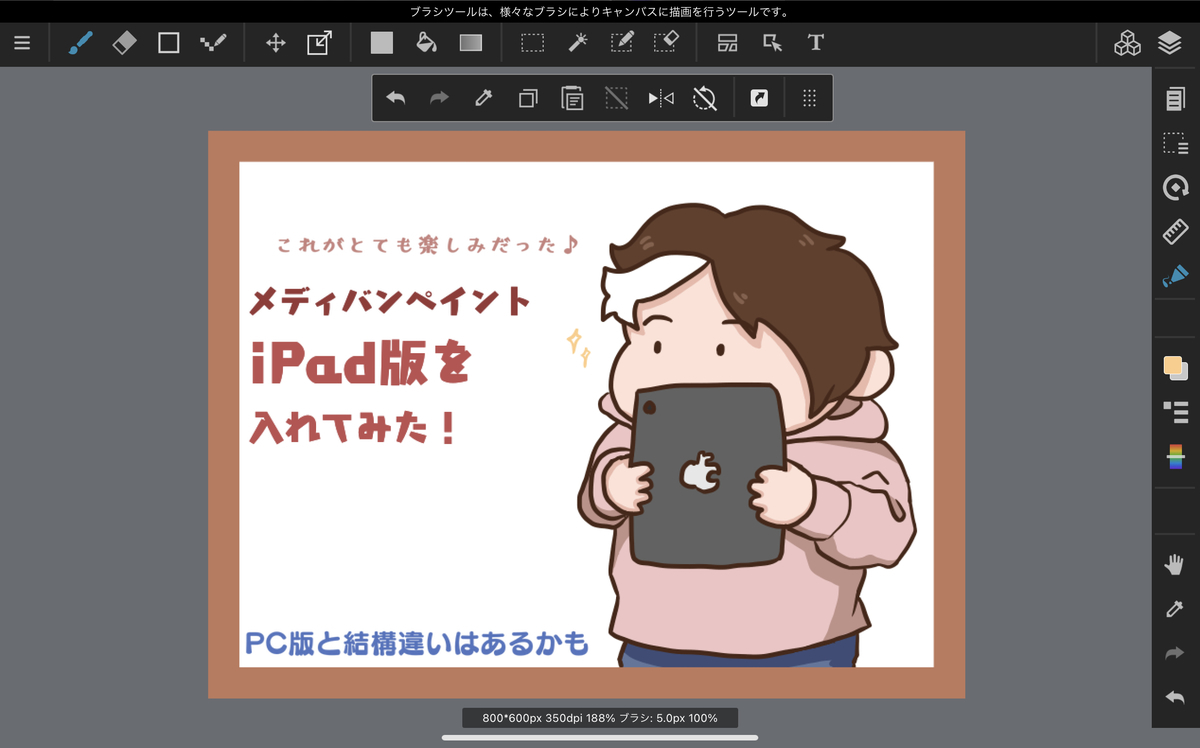
Task: Redo with floating toolbar arrow
Action: point(439,98)
